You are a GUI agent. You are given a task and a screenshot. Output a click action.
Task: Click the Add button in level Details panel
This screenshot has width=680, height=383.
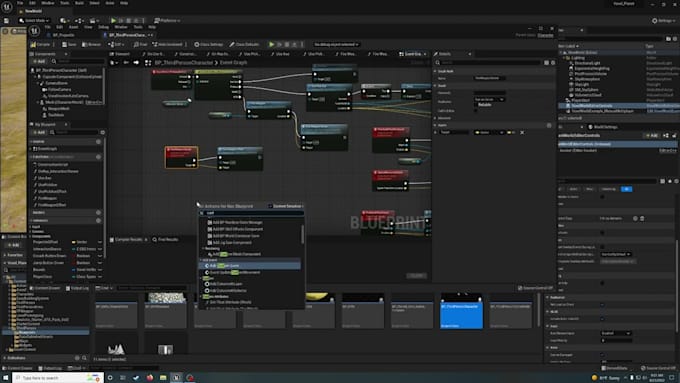point(652,135)
